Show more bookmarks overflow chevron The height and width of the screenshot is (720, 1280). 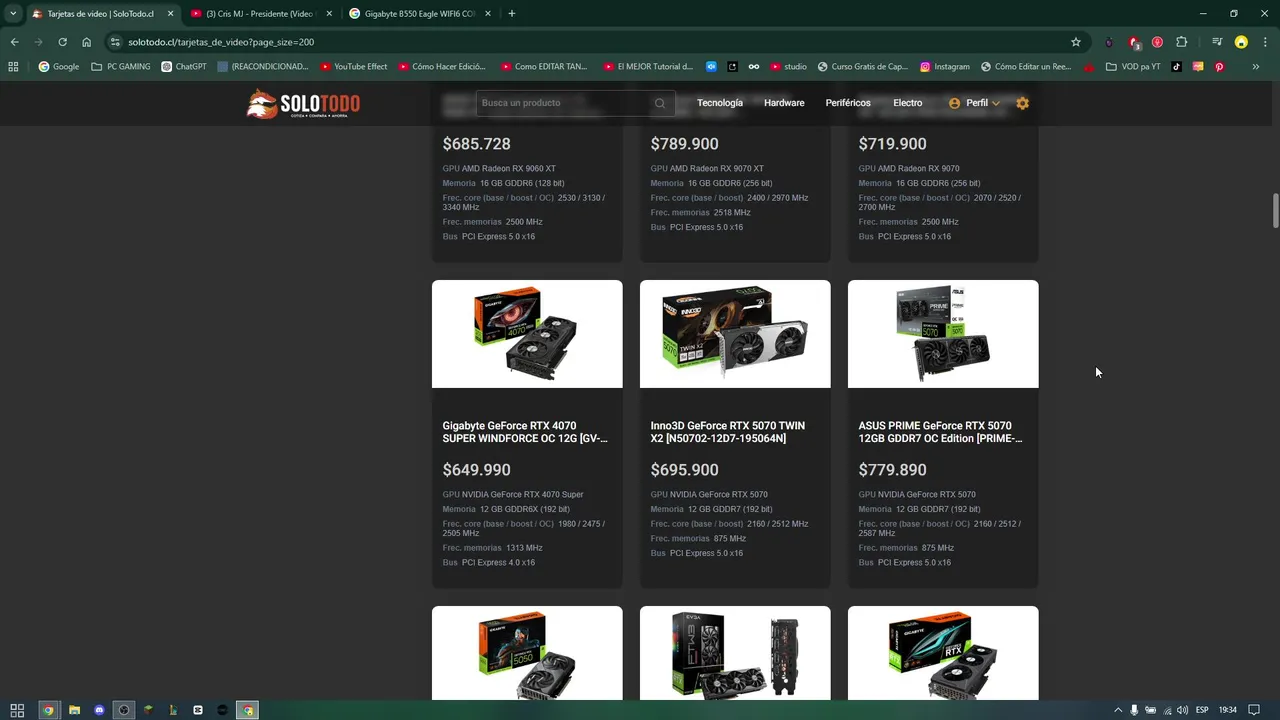1256,67
